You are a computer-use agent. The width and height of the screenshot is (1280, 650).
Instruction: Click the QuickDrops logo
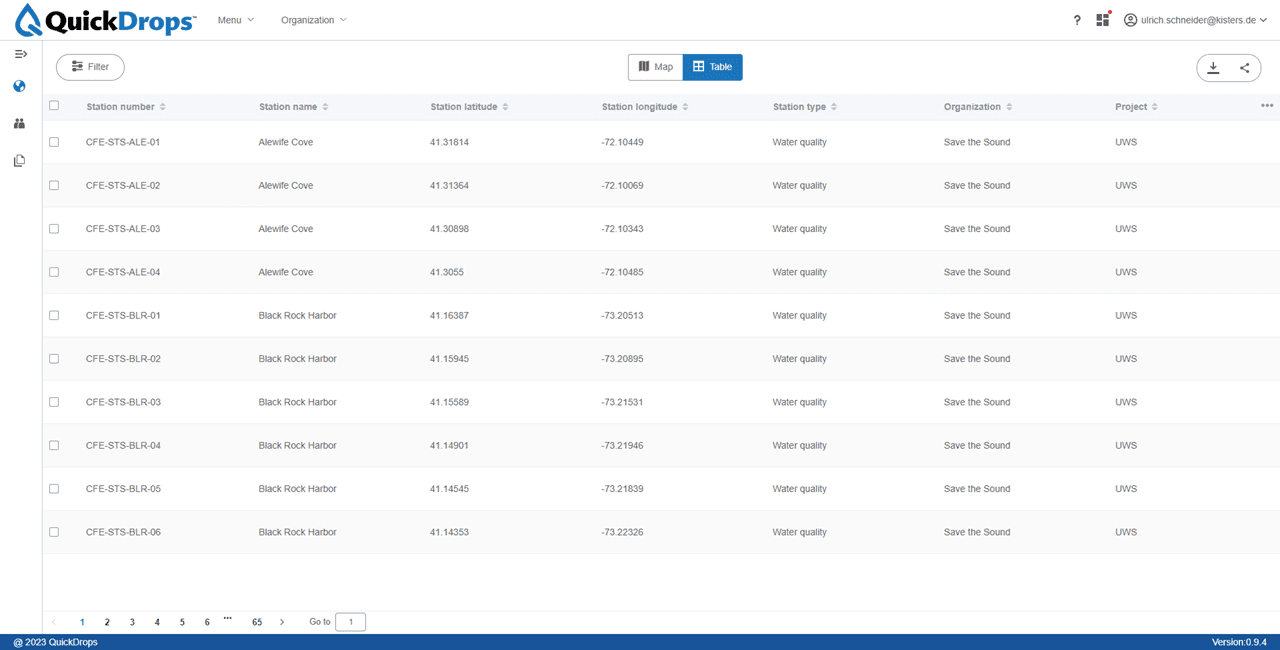pyautogui.click(x=105, y=20)
